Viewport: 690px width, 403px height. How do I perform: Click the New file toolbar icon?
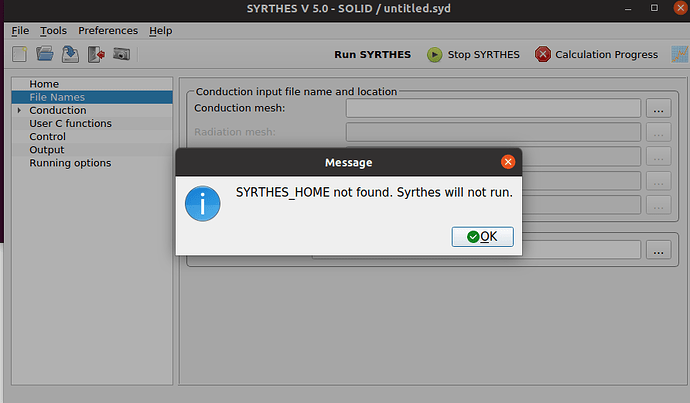19,54
